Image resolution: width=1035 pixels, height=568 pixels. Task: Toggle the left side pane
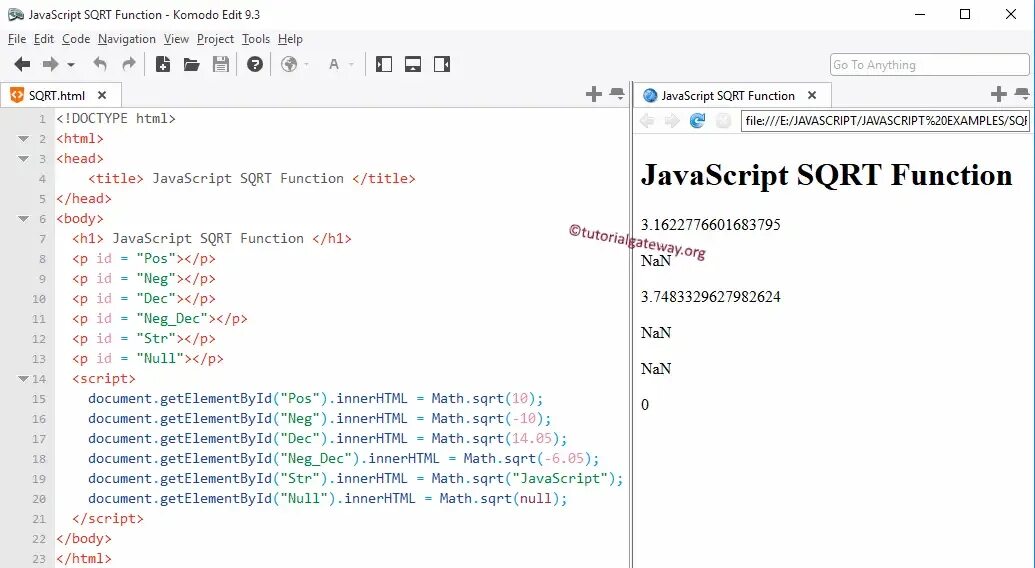click(x=384, y=65)
